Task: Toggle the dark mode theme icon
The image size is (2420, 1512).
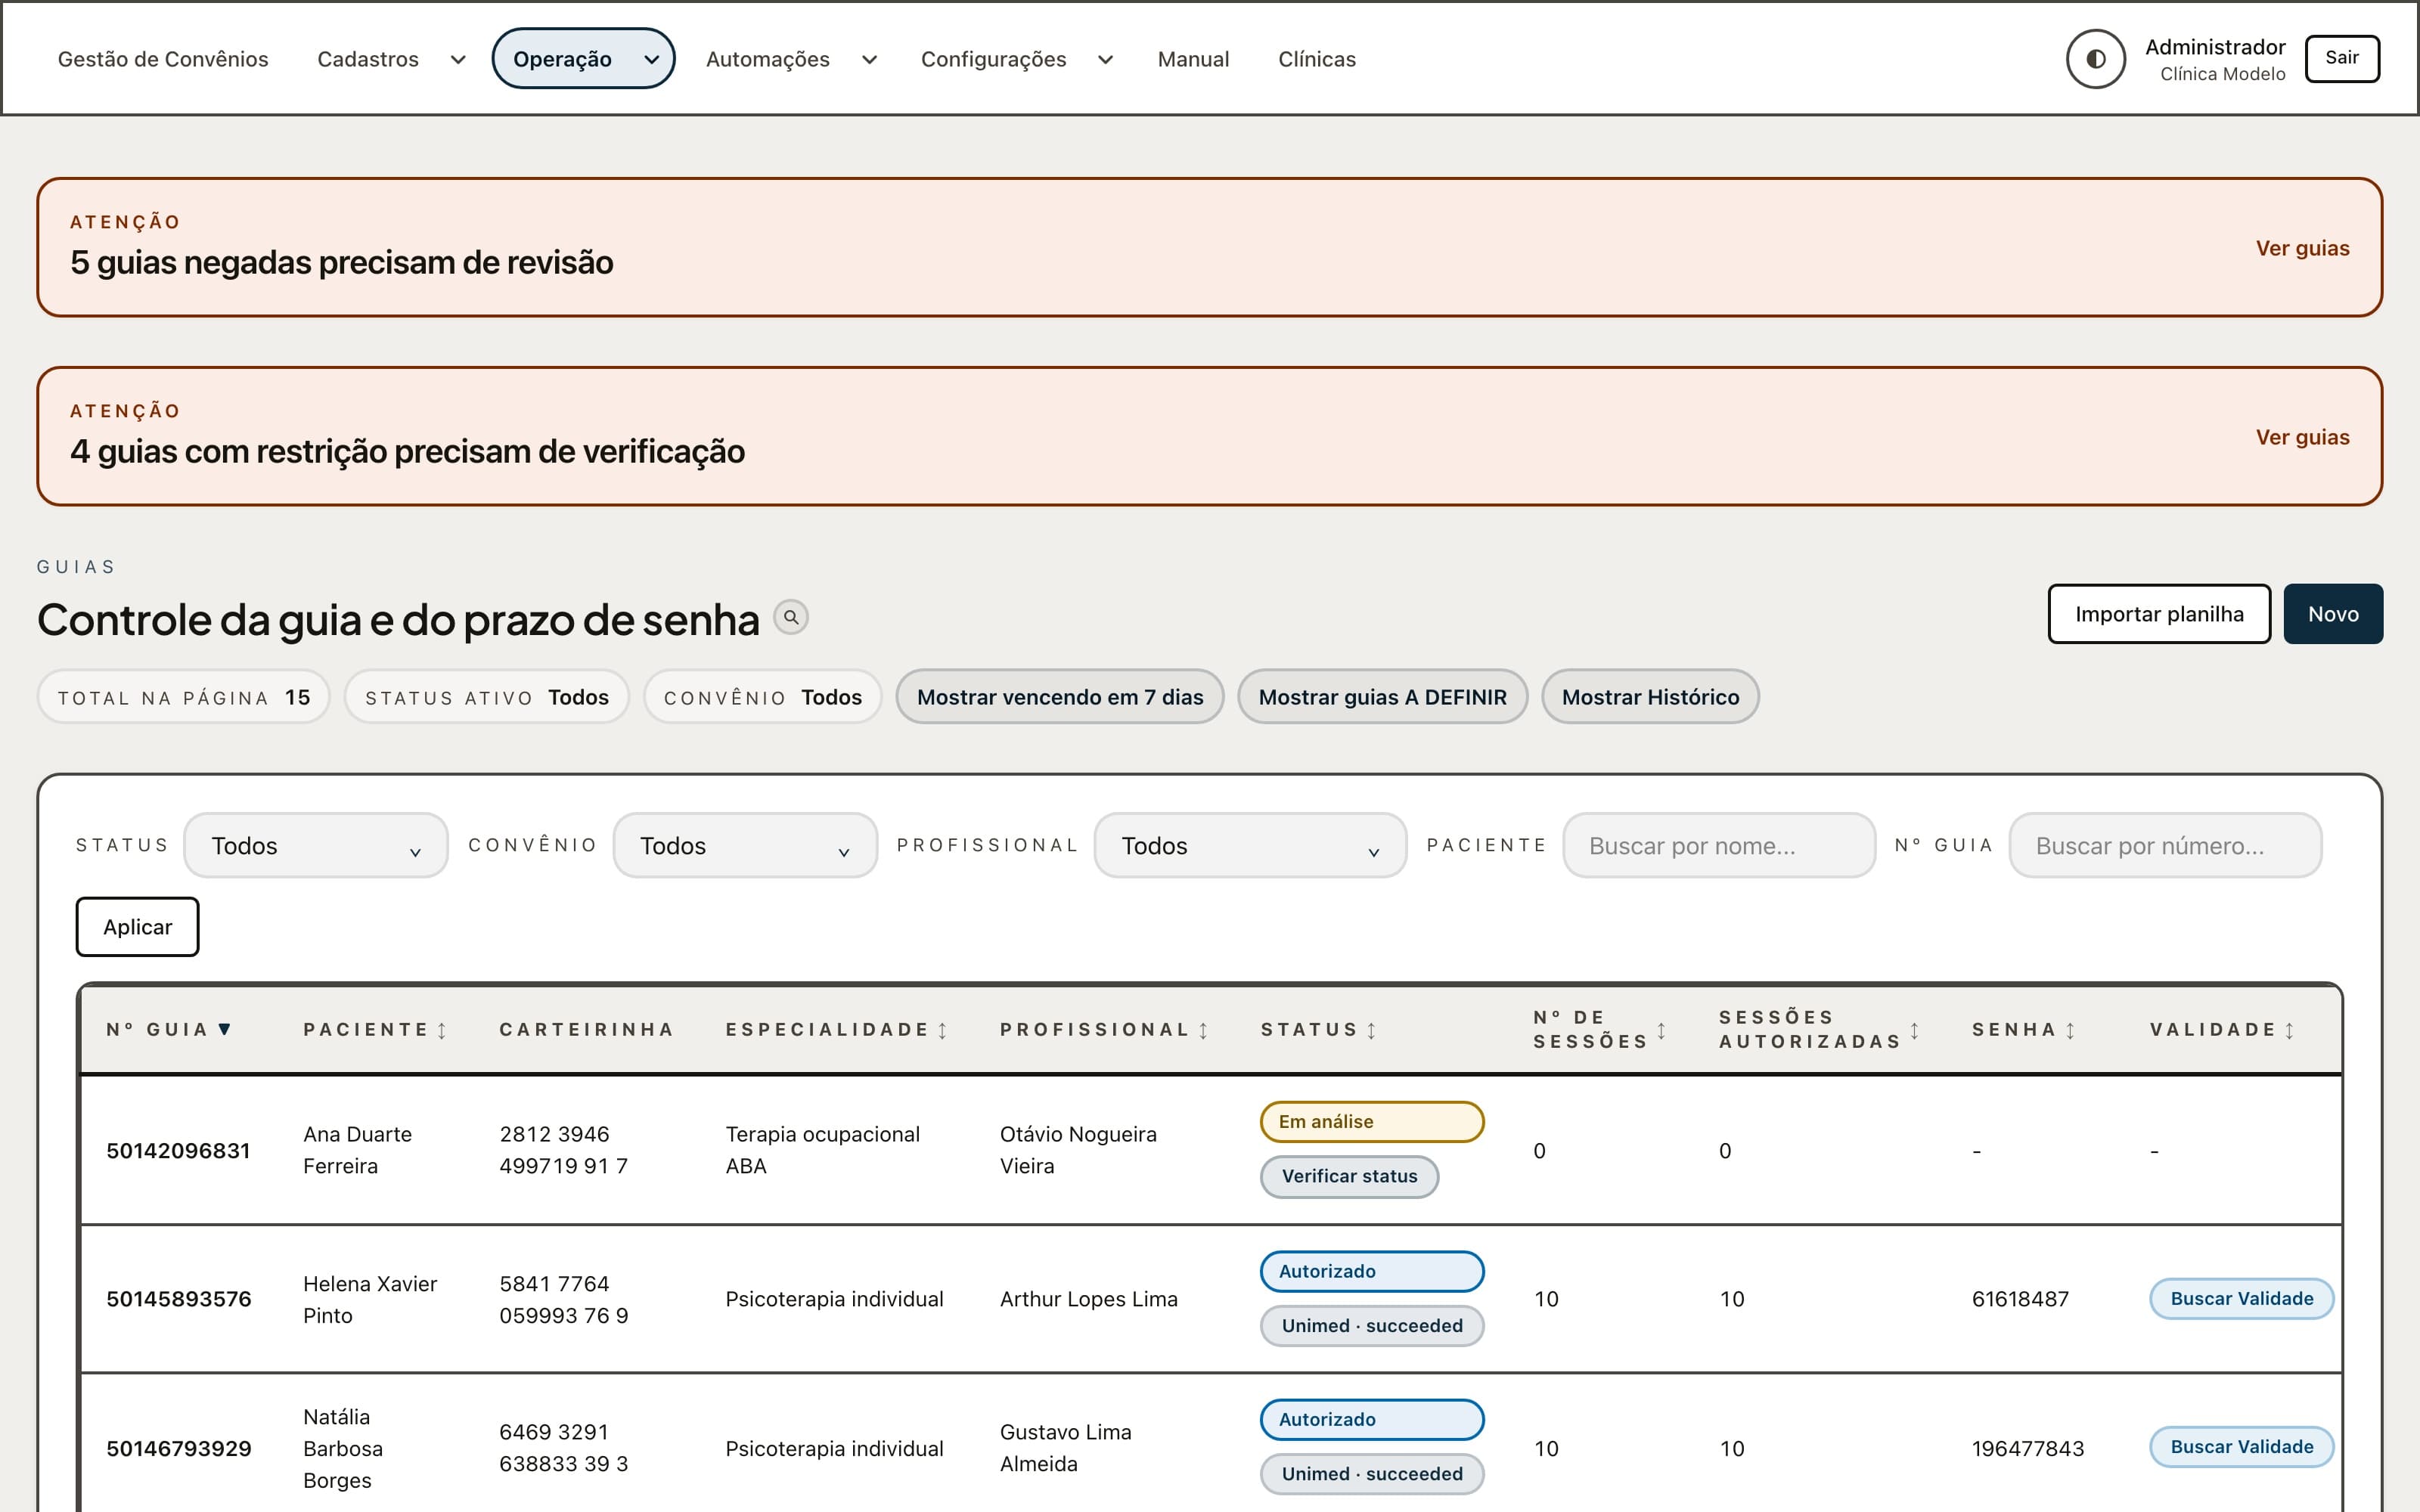Action: 2095,59
